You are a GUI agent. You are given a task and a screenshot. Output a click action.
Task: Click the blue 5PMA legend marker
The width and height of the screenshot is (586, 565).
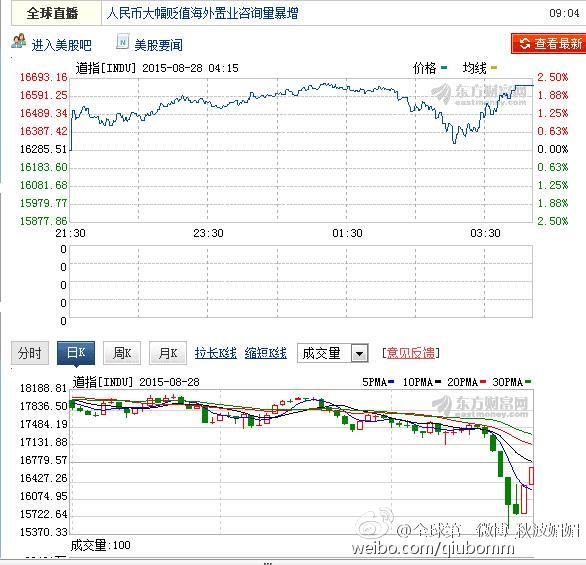[391, 382]
